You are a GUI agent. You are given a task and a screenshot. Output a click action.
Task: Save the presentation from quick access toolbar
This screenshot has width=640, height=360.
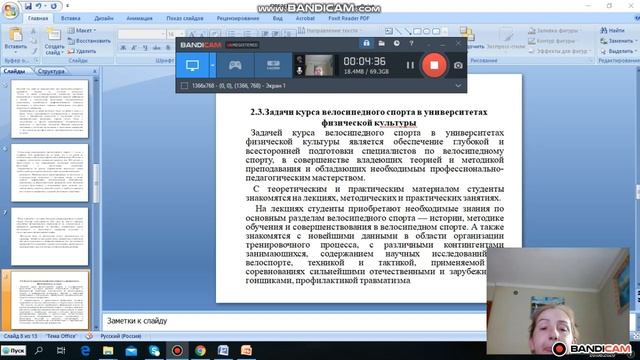click(x=28, y=6)
